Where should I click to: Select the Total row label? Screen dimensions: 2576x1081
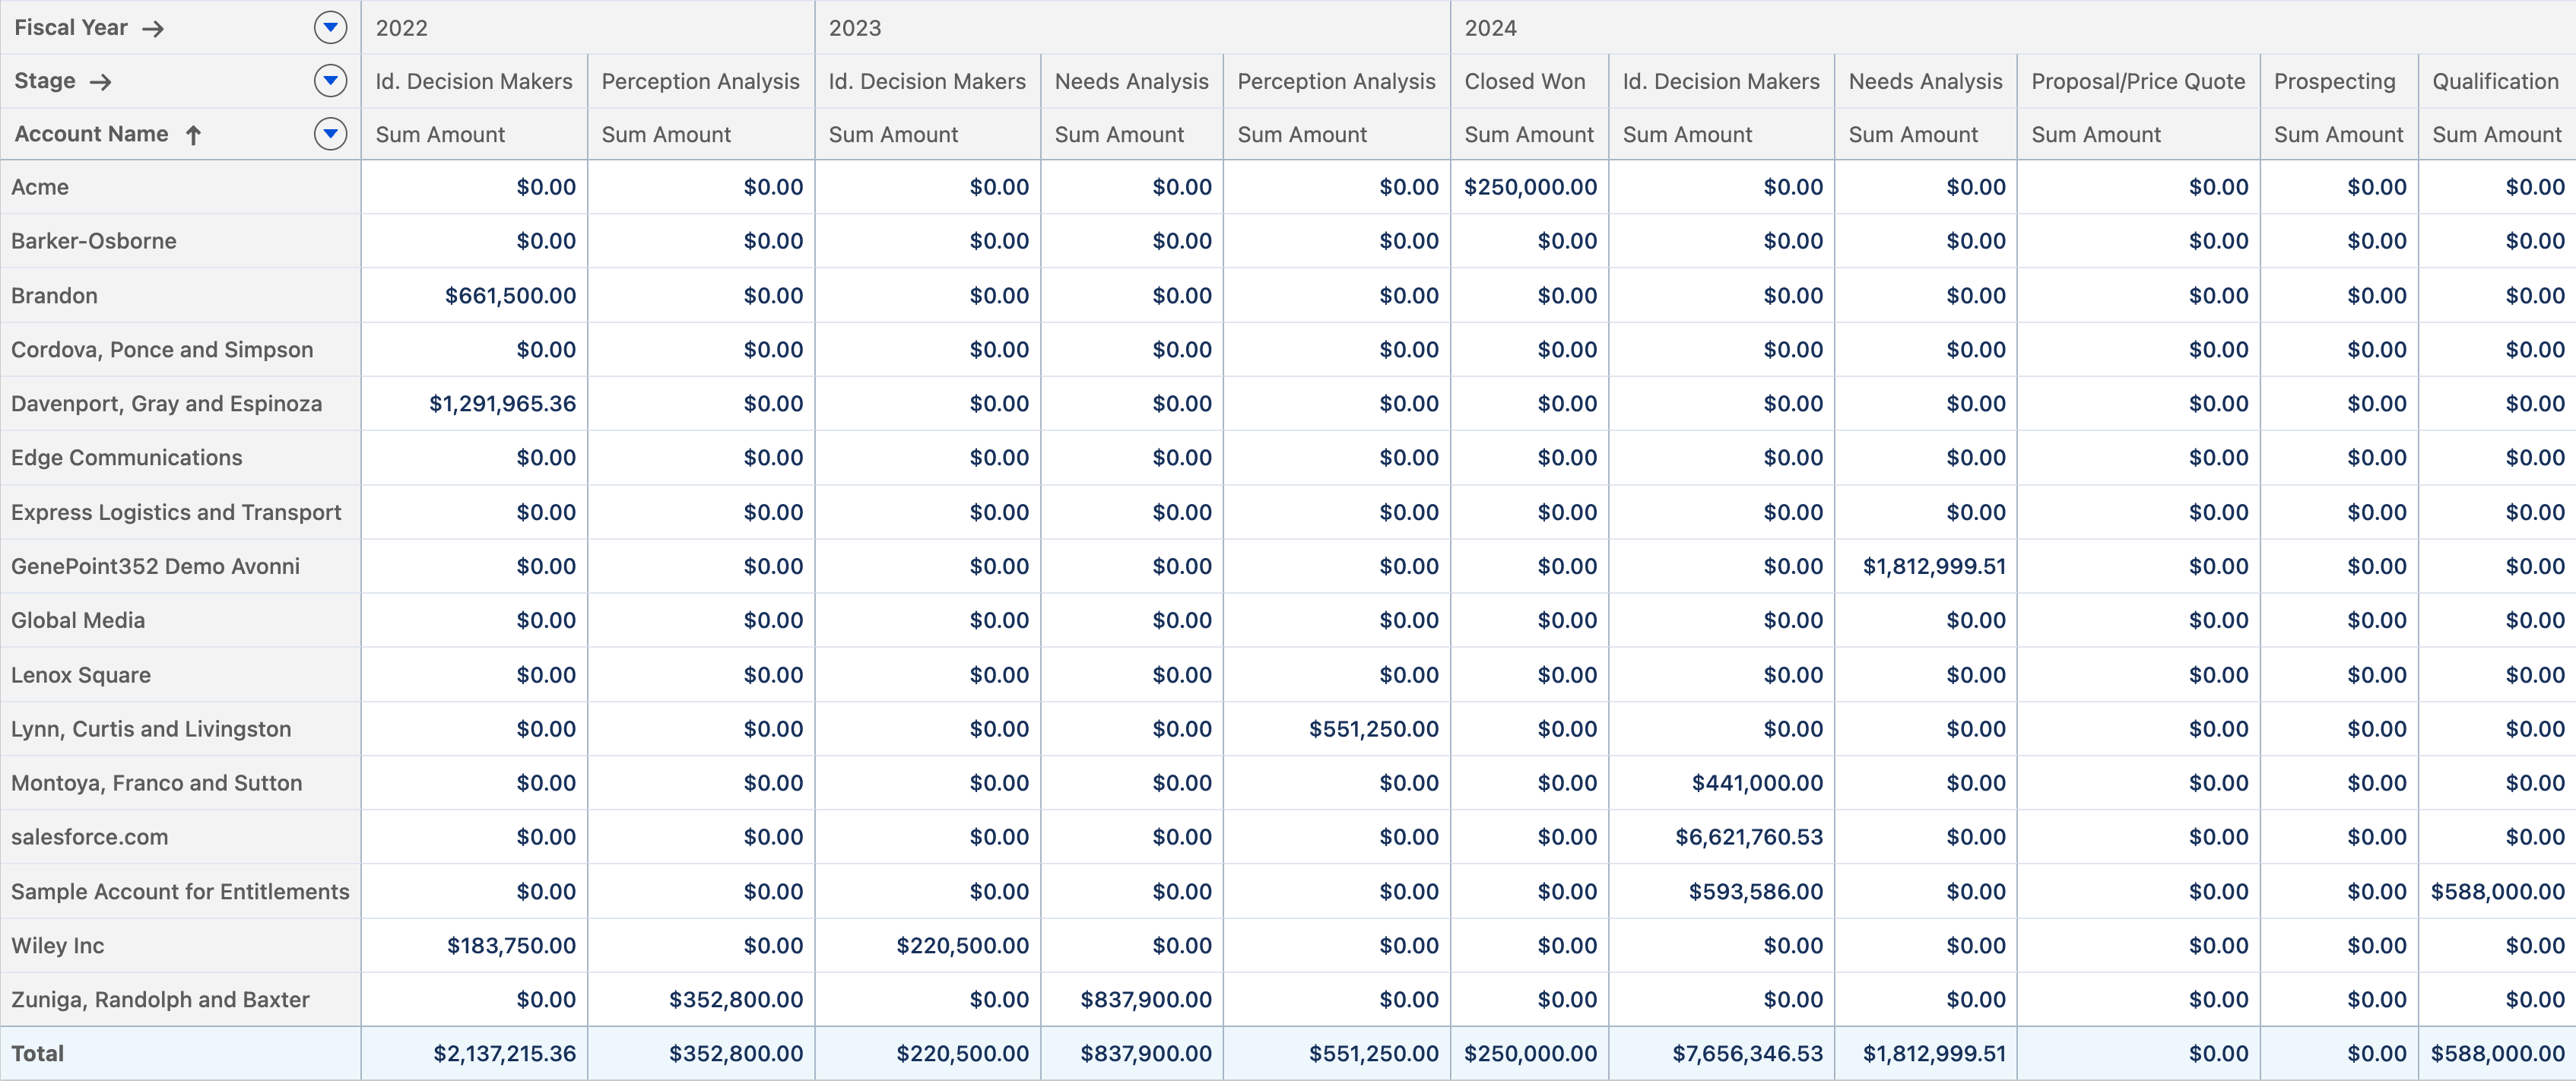tap(38, 1053)
